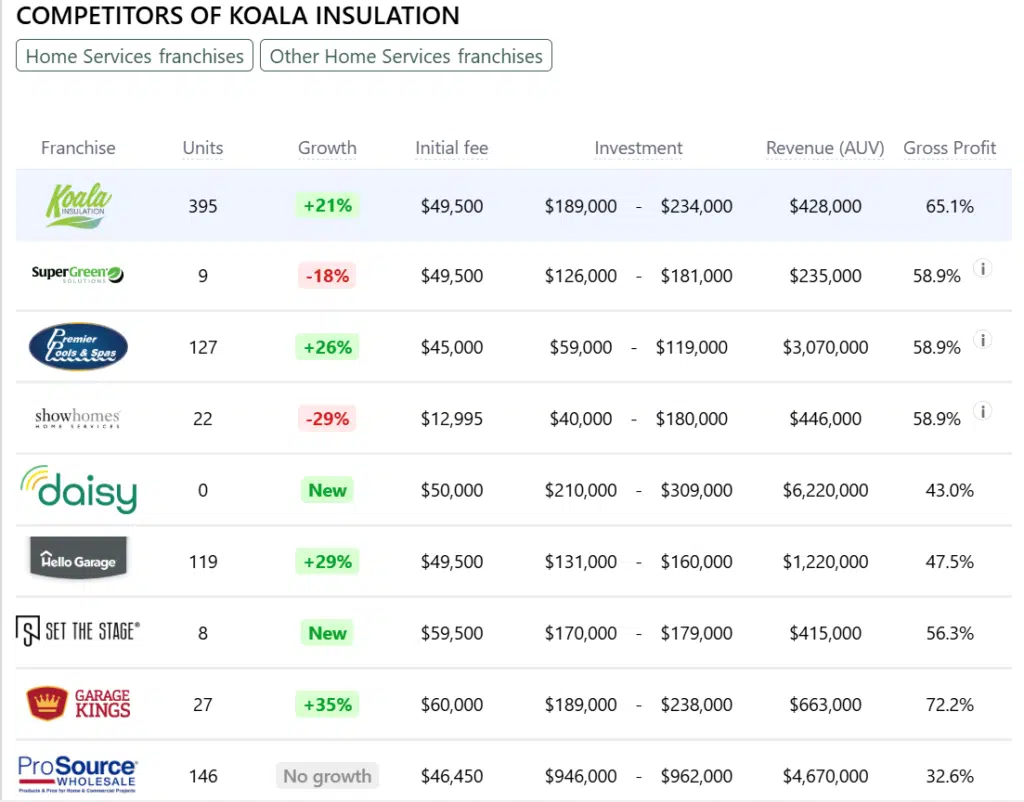The image size is (1024, 802).
Task: Click info icon in Premier Pools row
Action: [x=983, y=340]
